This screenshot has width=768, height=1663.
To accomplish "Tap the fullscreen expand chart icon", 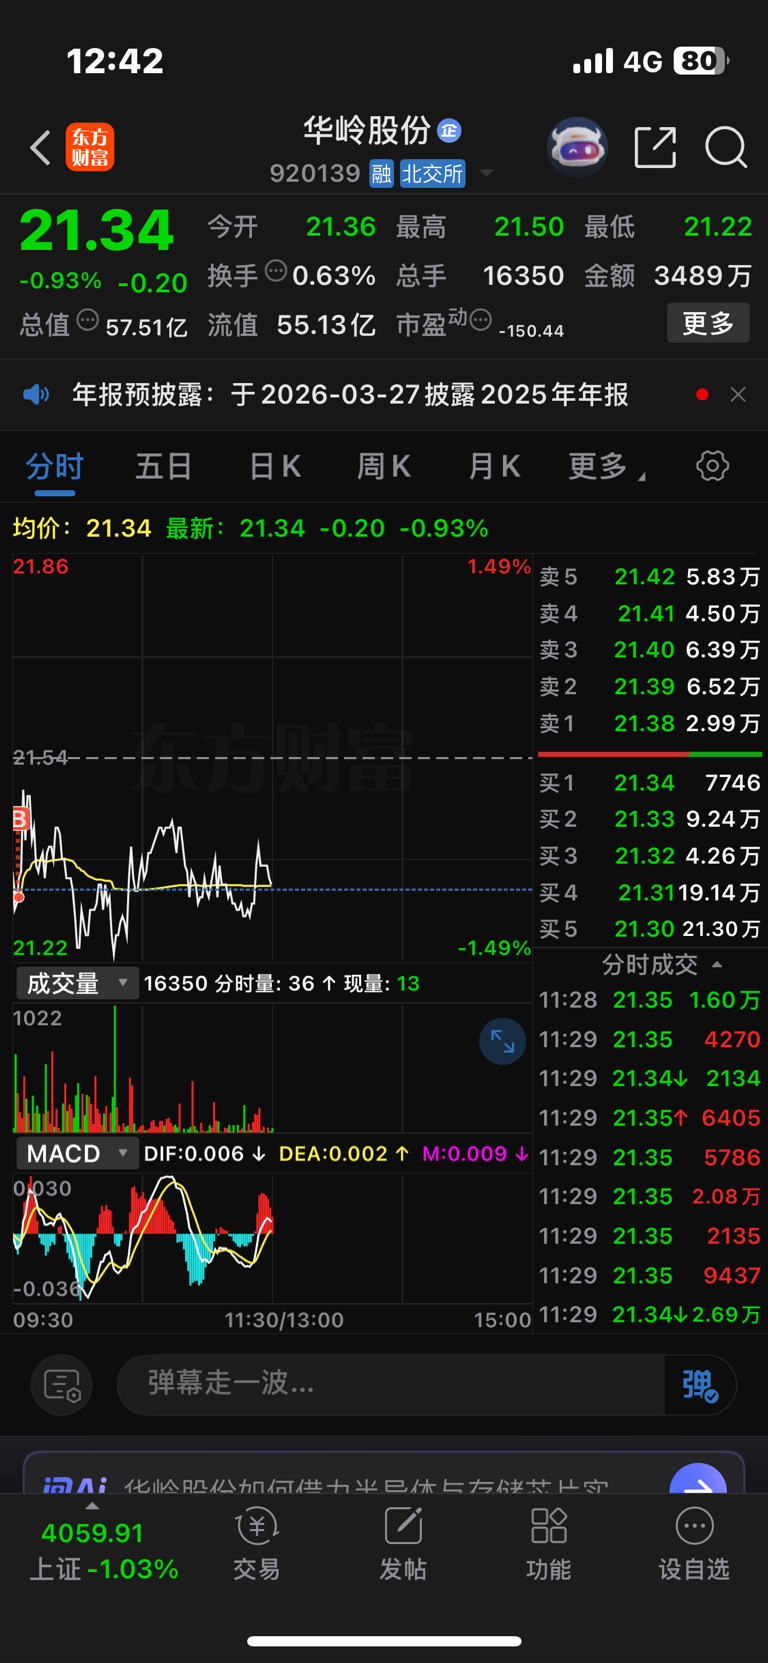I will 503,1043.
